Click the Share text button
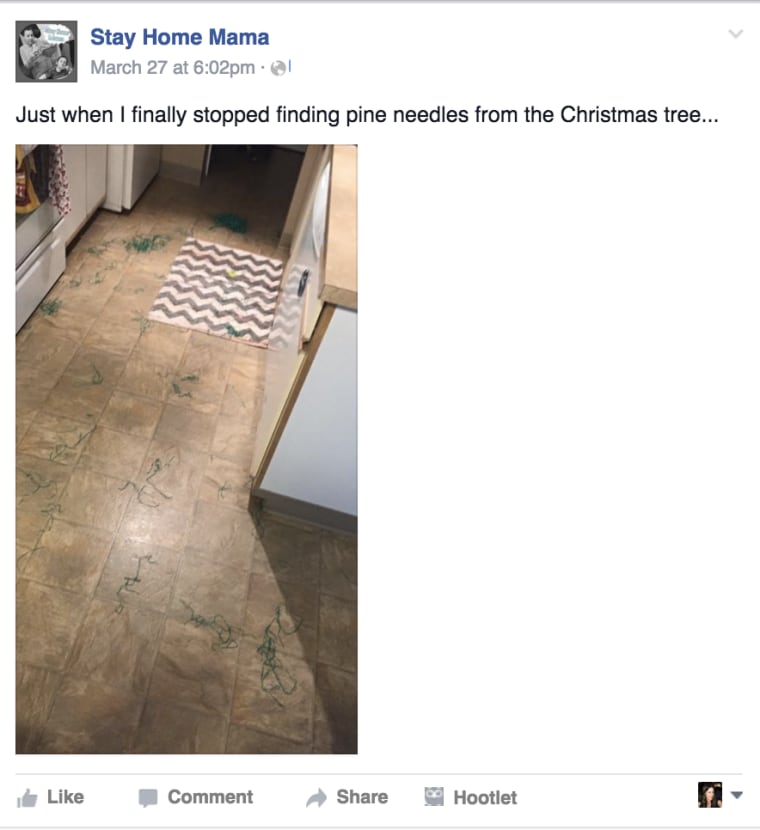This screenshot has height=830, width=760. [x=362, y=797]
